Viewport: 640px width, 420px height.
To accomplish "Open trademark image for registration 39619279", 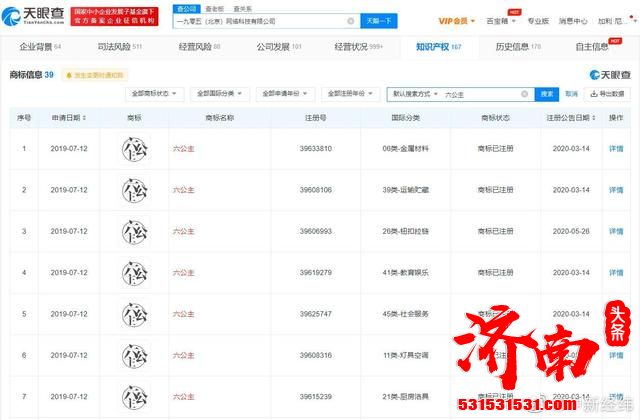I will (135, 273).
